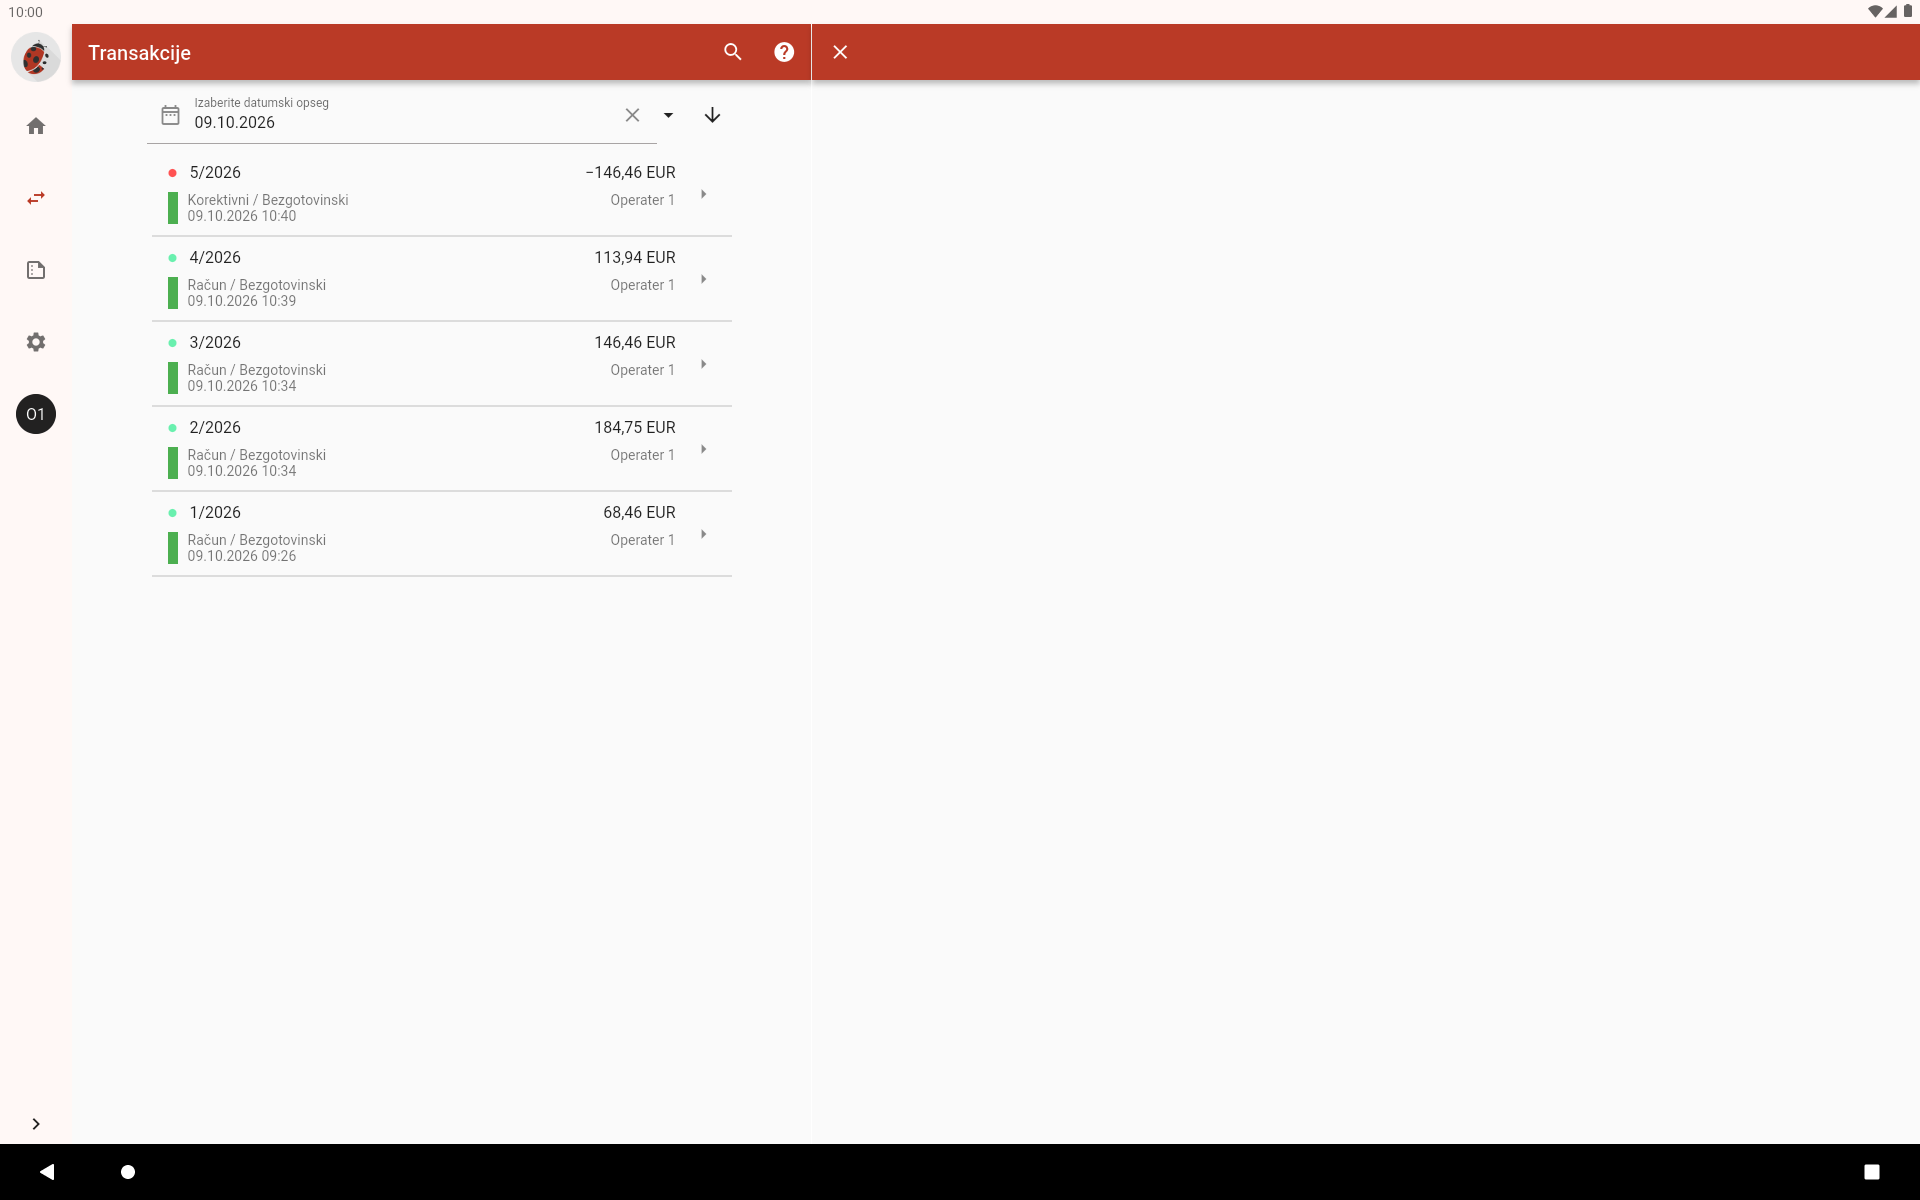1920x1200 pixels.
Task: Expand transaction 3/2026 arrow
Action: [x=704, y=364]
